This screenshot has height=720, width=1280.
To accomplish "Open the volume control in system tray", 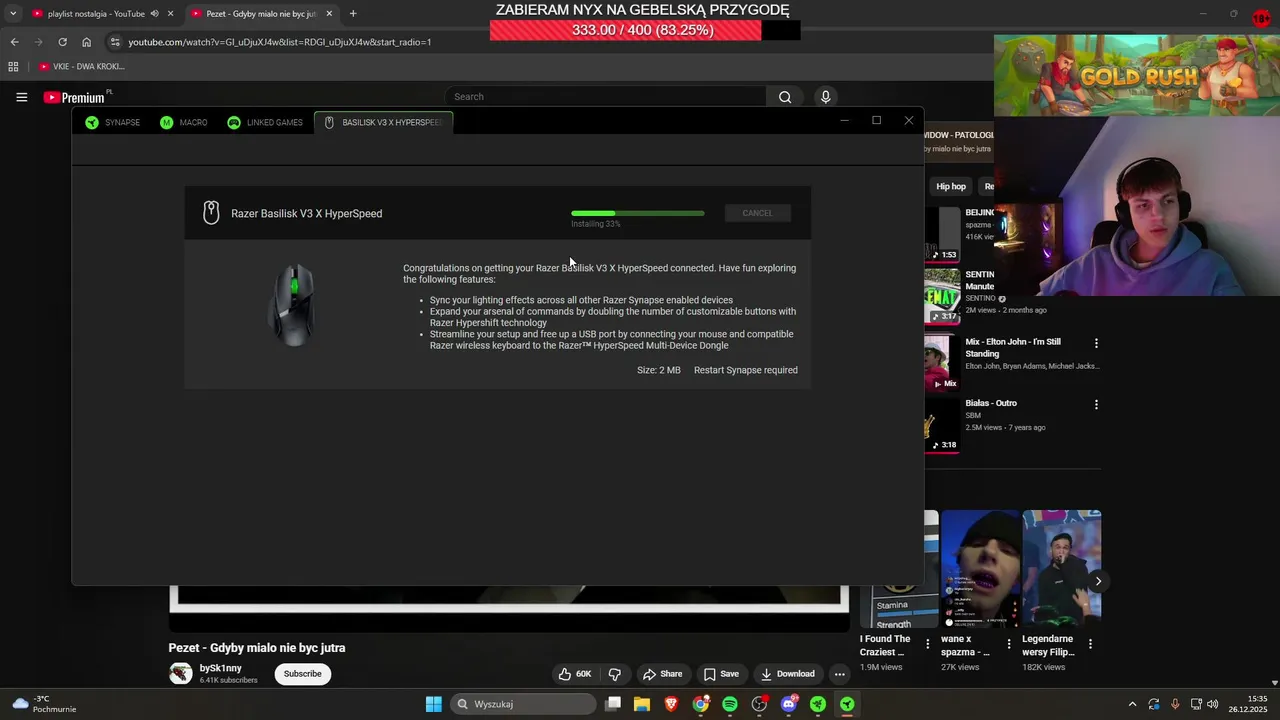I will (x=1214, y=704).
